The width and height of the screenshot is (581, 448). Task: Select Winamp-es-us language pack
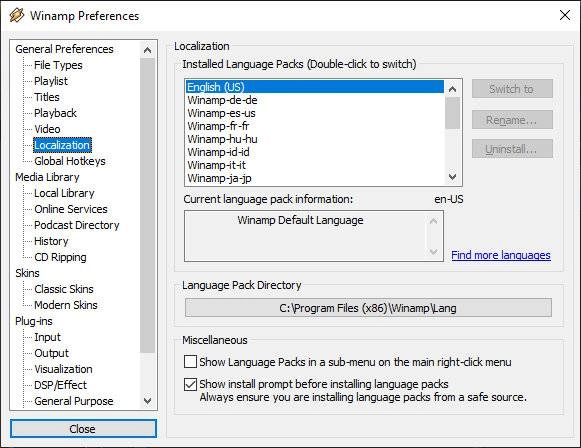coord(315,113)
